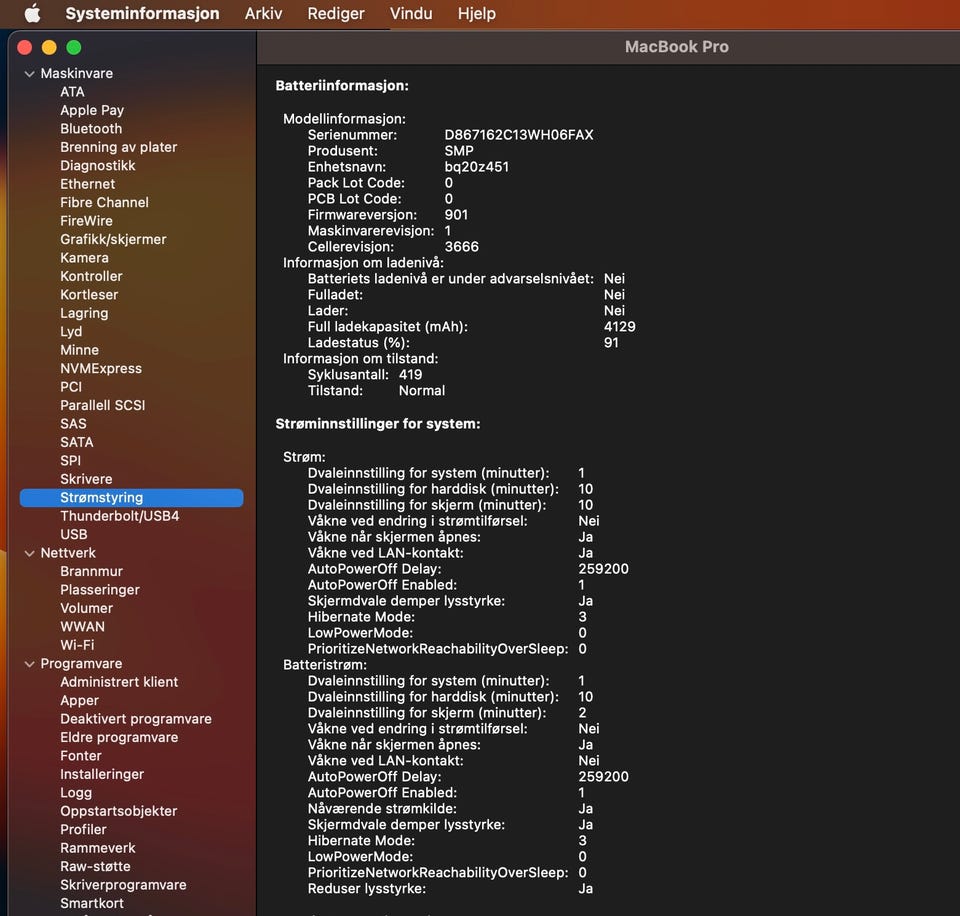This screenshot has height=916, width=960.
Task: Select Oppstartsobjekter in the sidebar
Action: point(118,811)
